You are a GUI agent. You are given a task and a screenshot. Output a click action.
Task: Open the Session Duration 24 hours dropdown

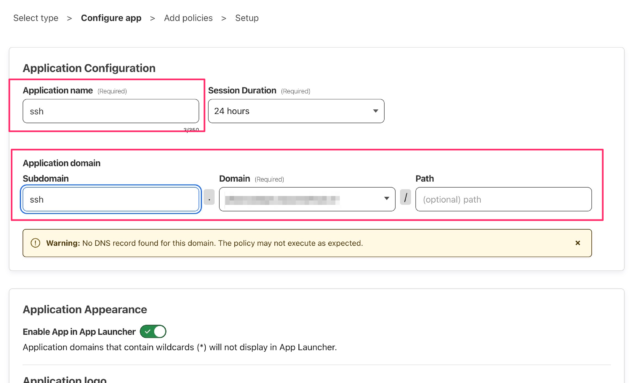[296, 111]
